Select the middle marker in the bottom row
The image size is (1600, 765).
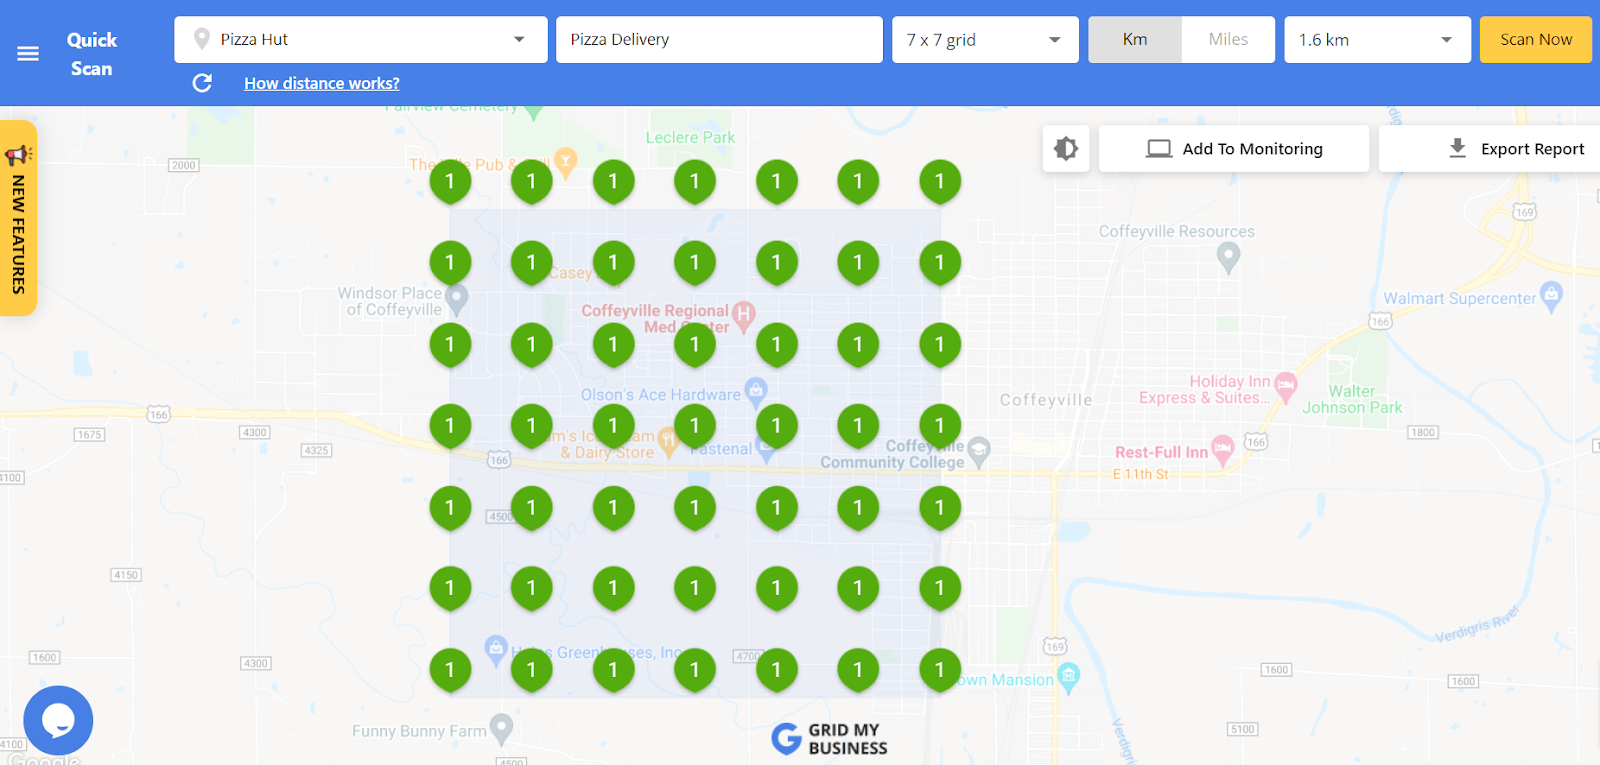(x=695, y=670)
